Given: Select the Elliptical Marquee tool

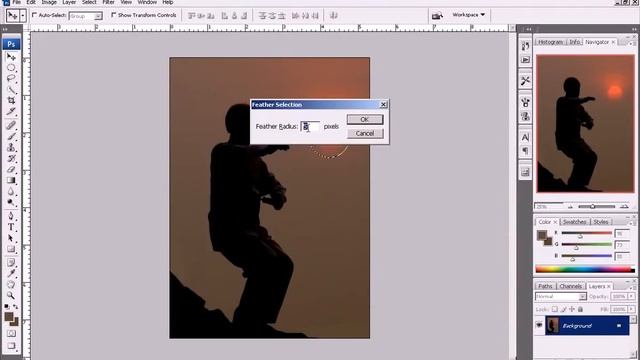Looking at the screenshot, I should point(11,68).
